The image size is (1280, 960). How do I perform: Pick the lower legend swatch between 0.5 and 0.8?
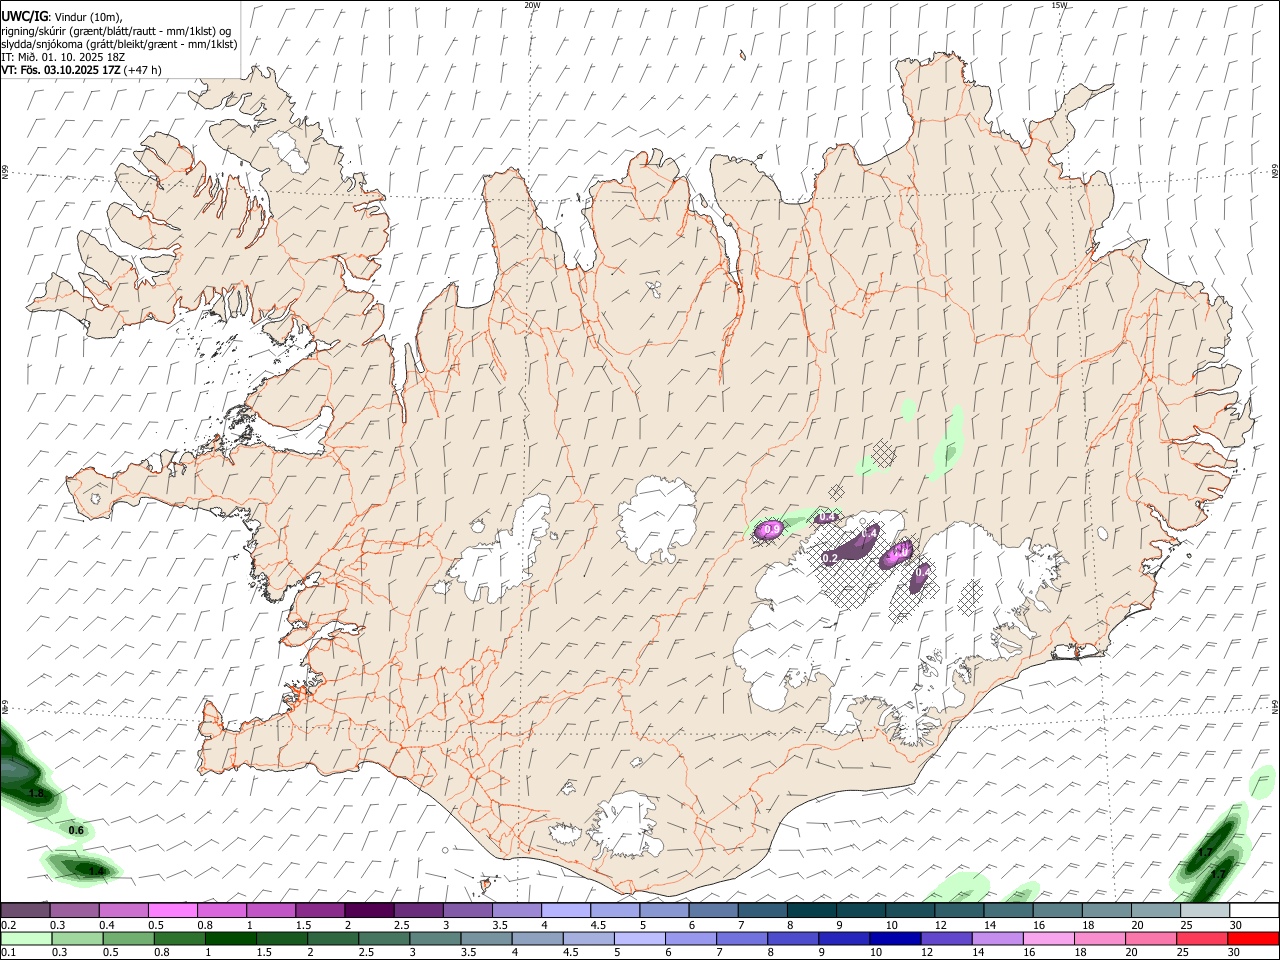[128, 938]
